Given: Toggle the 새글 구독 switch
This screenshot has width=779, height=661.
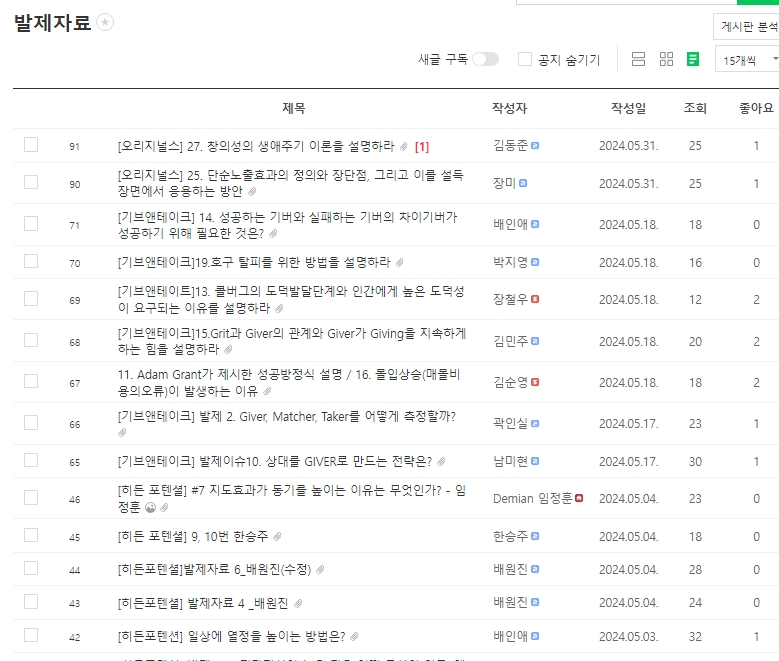Looking at the screenshot, I should 485,59.
